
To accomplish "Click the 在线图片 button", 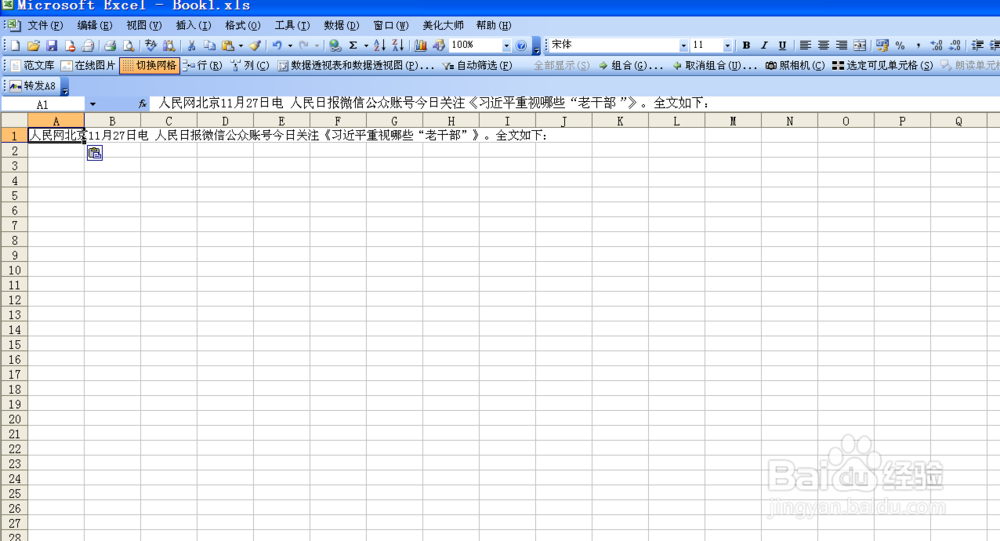I will (88, 66).
